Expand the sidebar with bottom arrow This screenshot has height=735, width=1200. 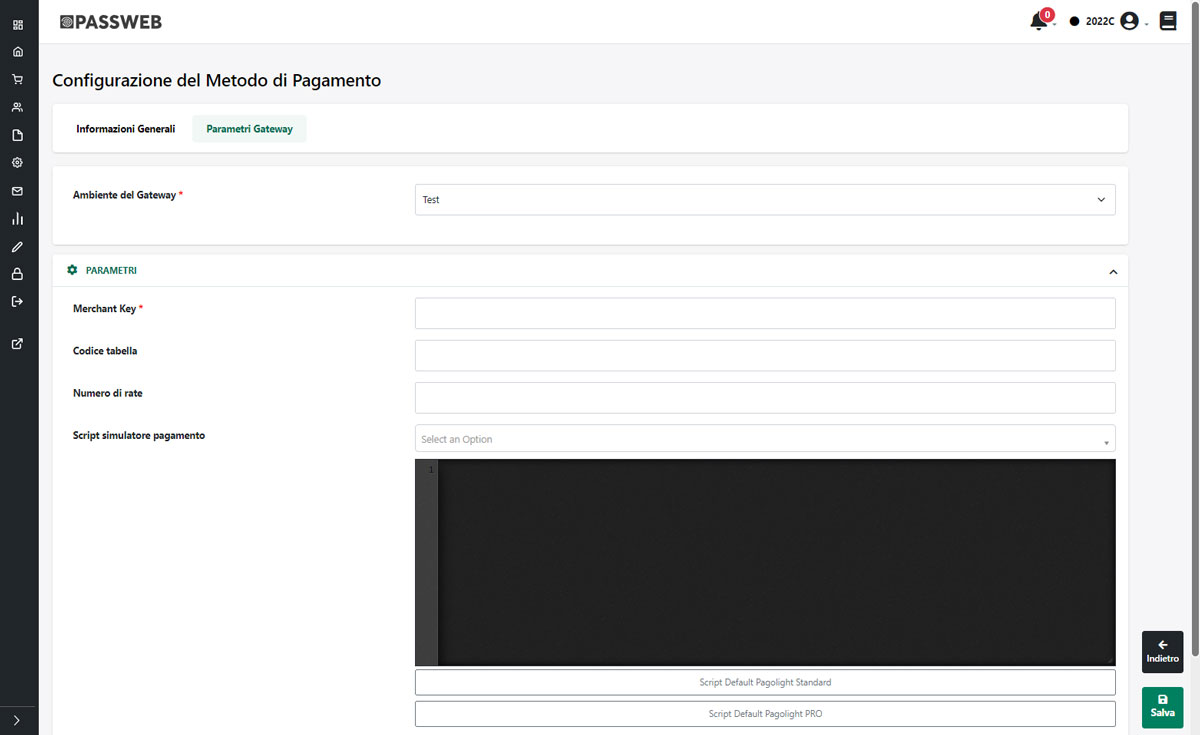click(x=17, y=719)
